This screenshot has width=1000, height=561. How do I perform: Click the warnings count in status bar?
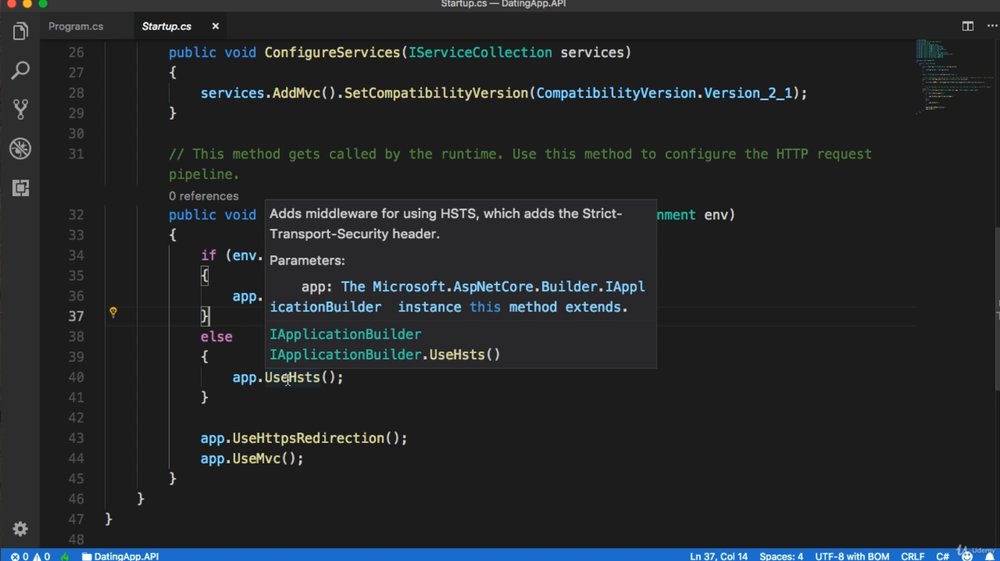[41, 556]
